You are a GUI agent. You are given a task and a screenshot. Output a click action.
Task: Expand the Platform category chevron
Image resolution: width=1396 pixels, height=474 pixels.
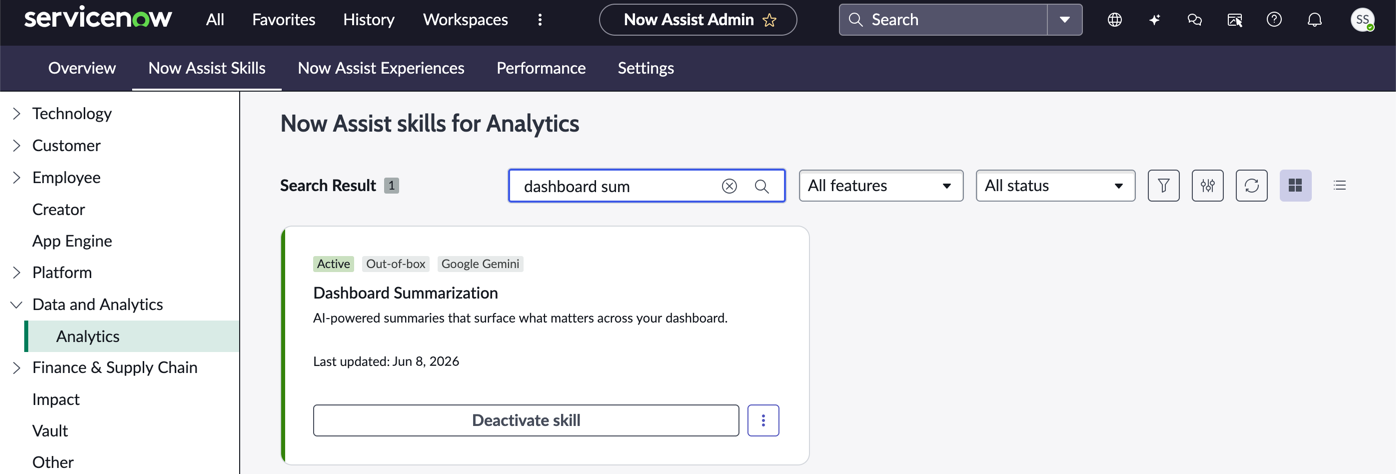click(x=16, y=273)
